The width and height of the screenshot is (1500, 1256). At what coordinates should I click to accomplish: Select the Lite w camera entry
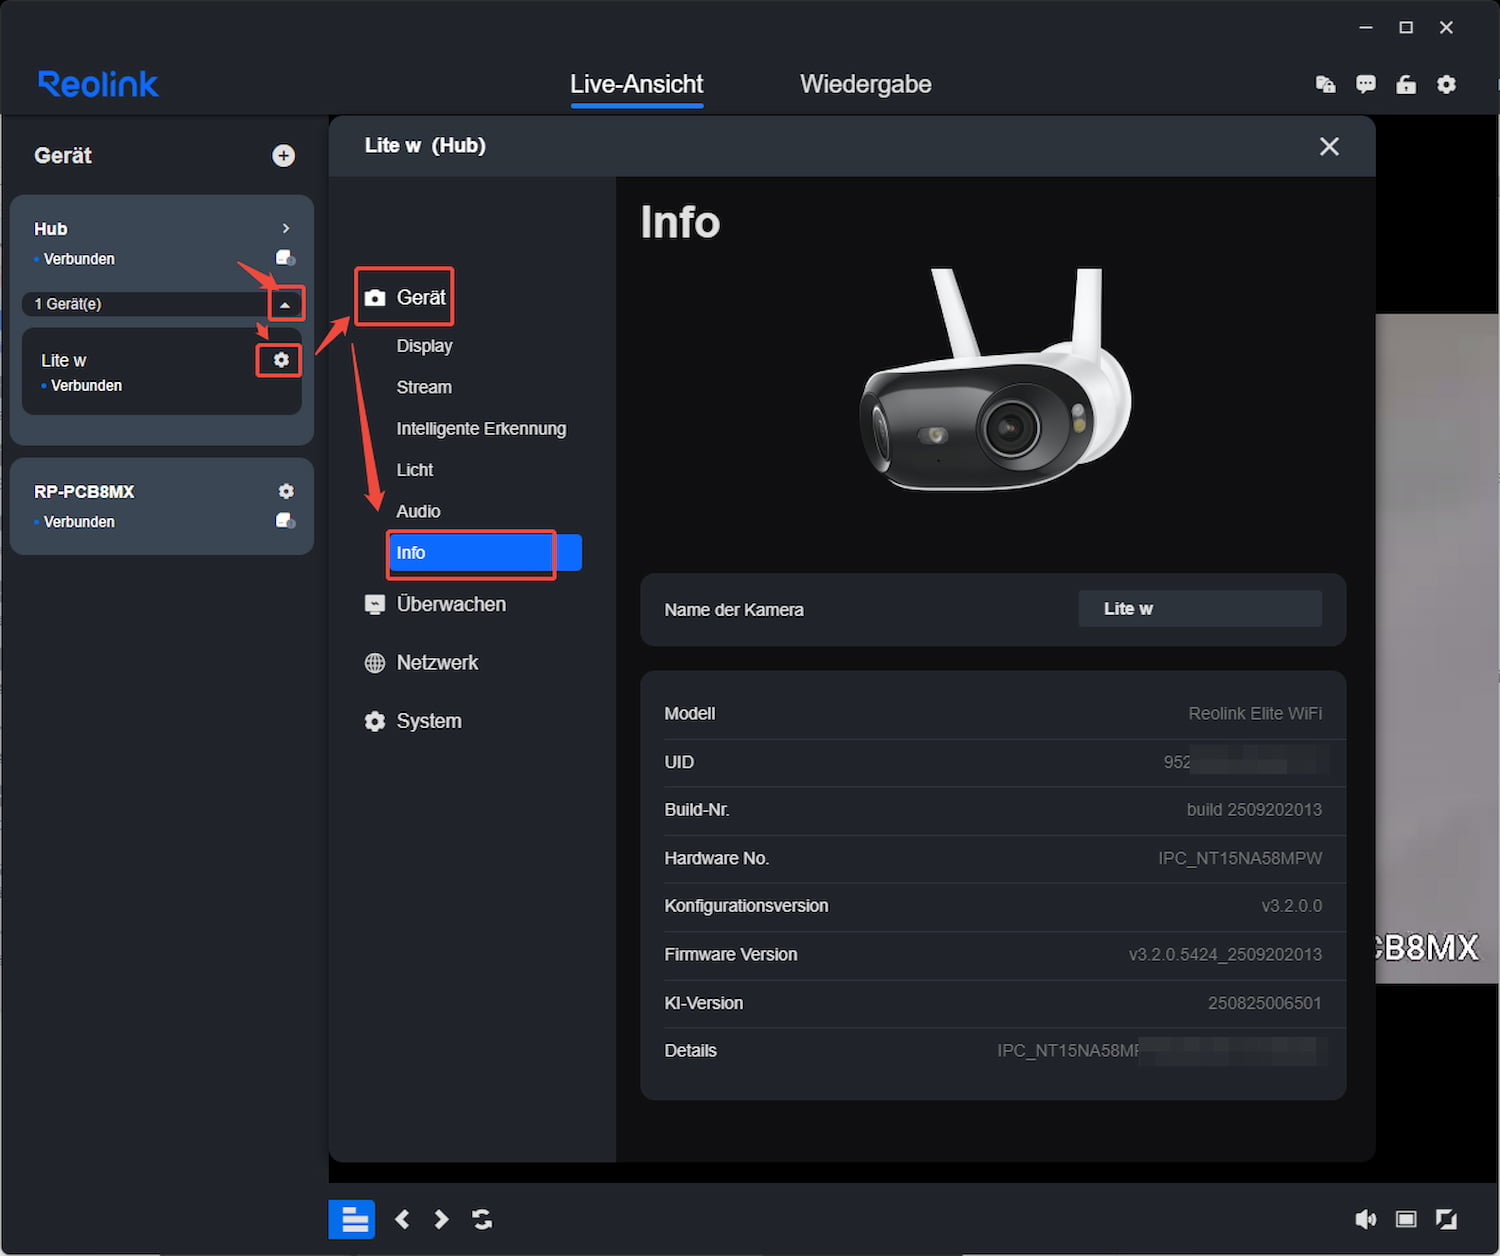[x=162, y=371]
